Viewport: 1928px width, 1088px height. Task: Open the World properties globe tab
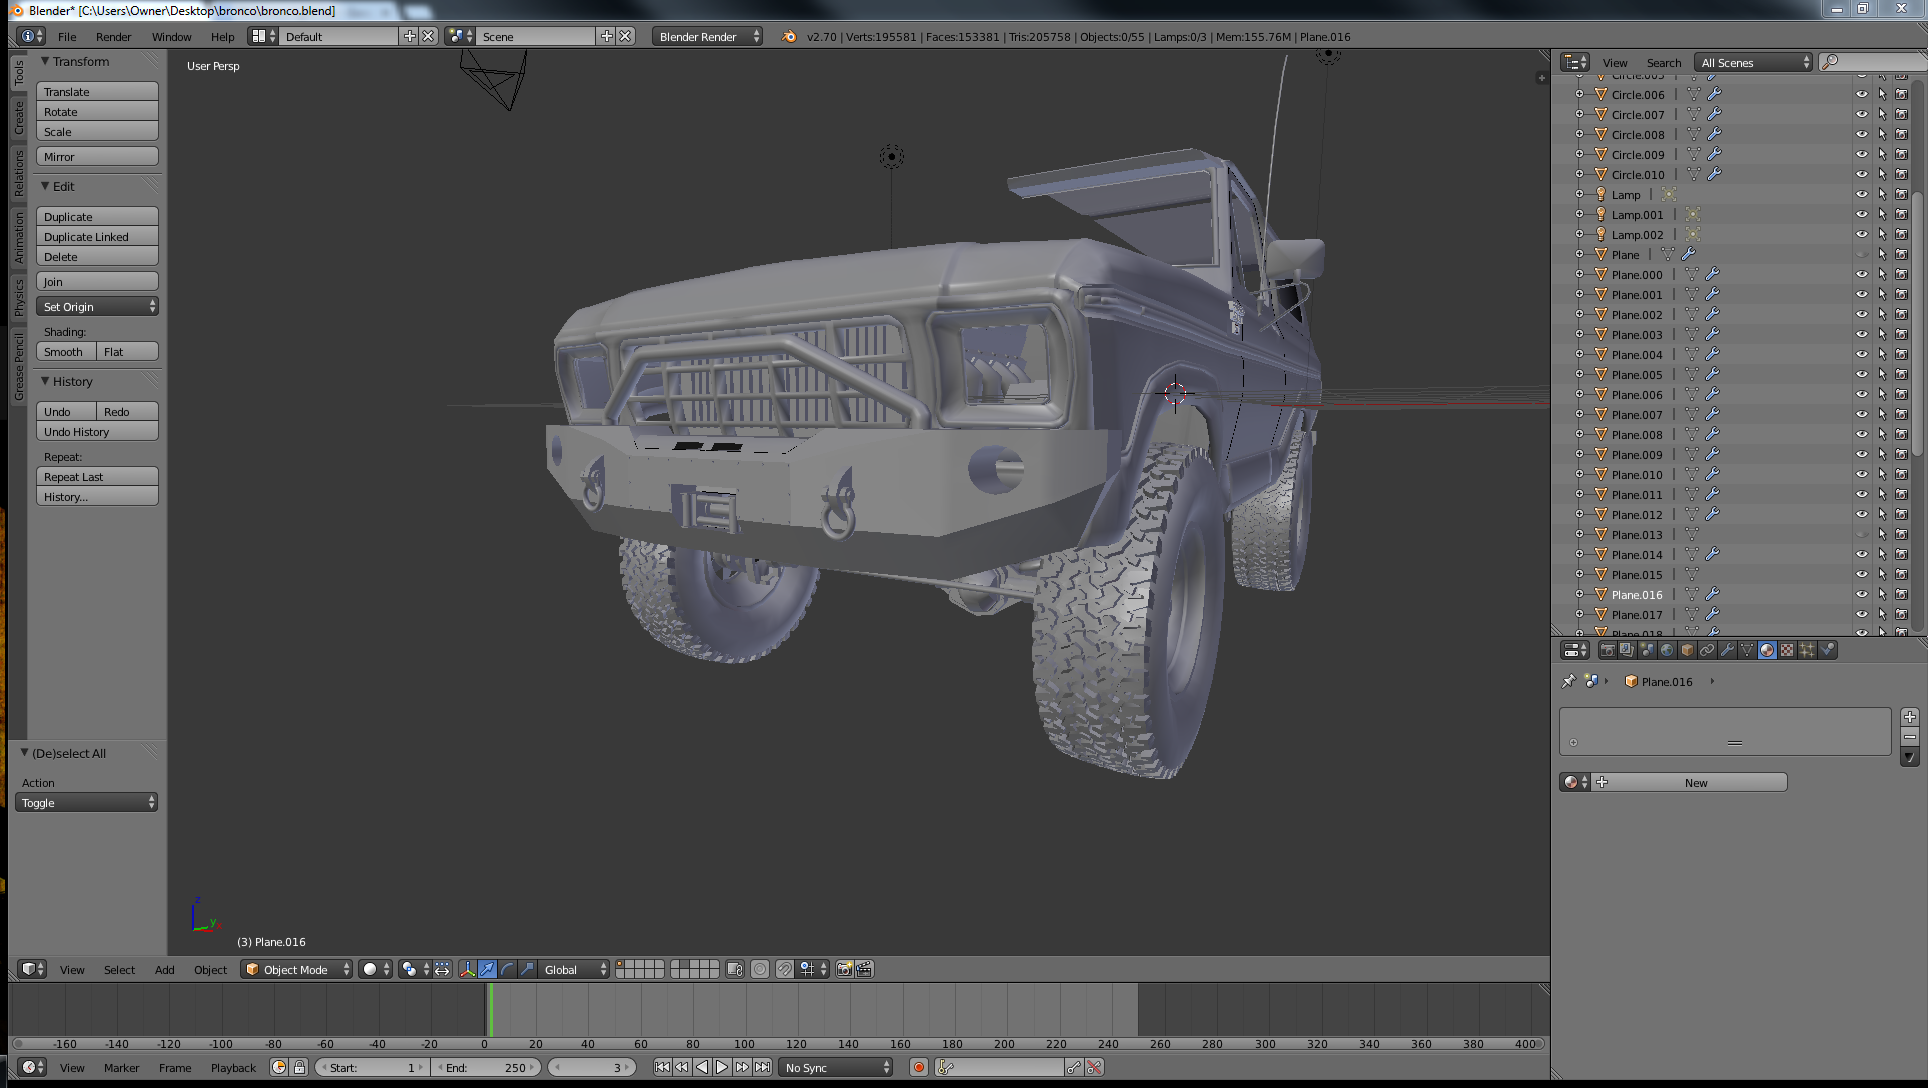[1667, 650]
